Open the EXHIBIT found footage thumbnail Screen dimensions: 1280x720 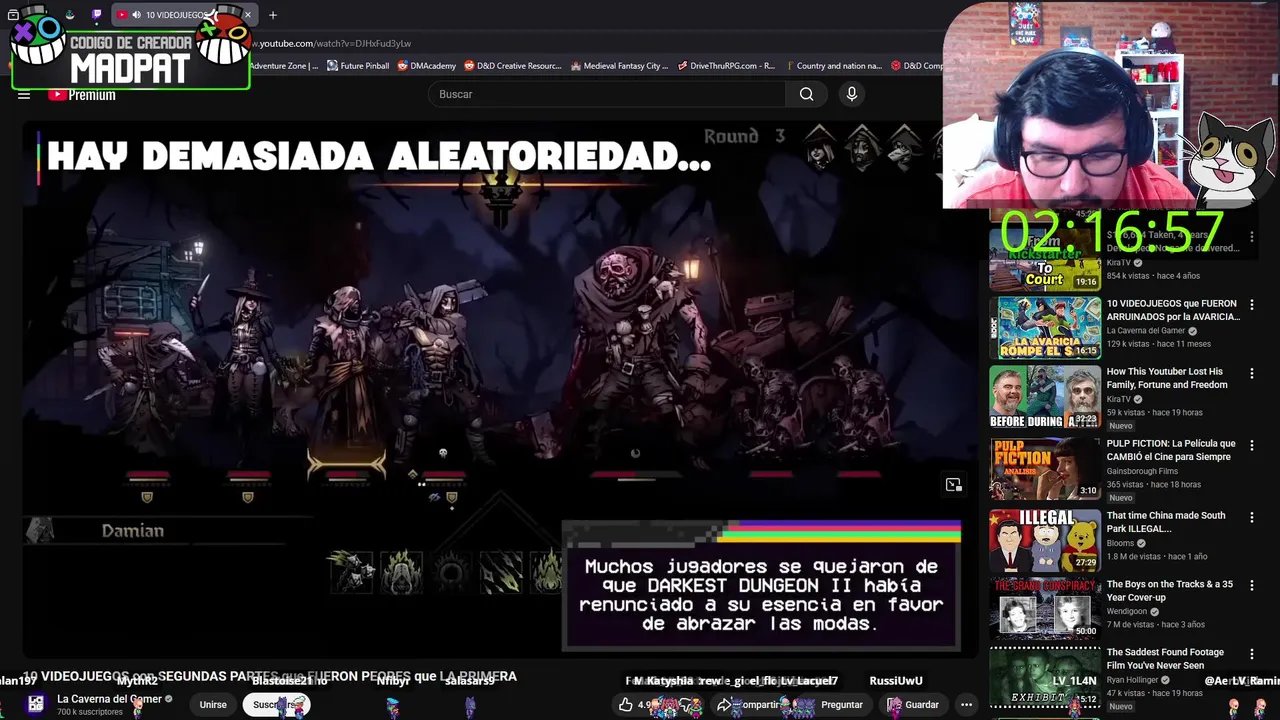pos(1045,677)
